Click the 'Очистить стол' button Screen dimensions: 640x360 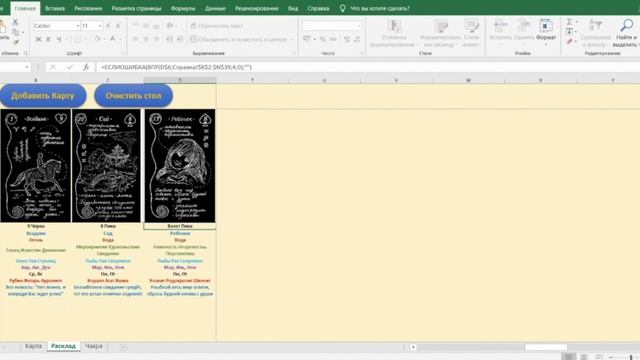point(133,96)
